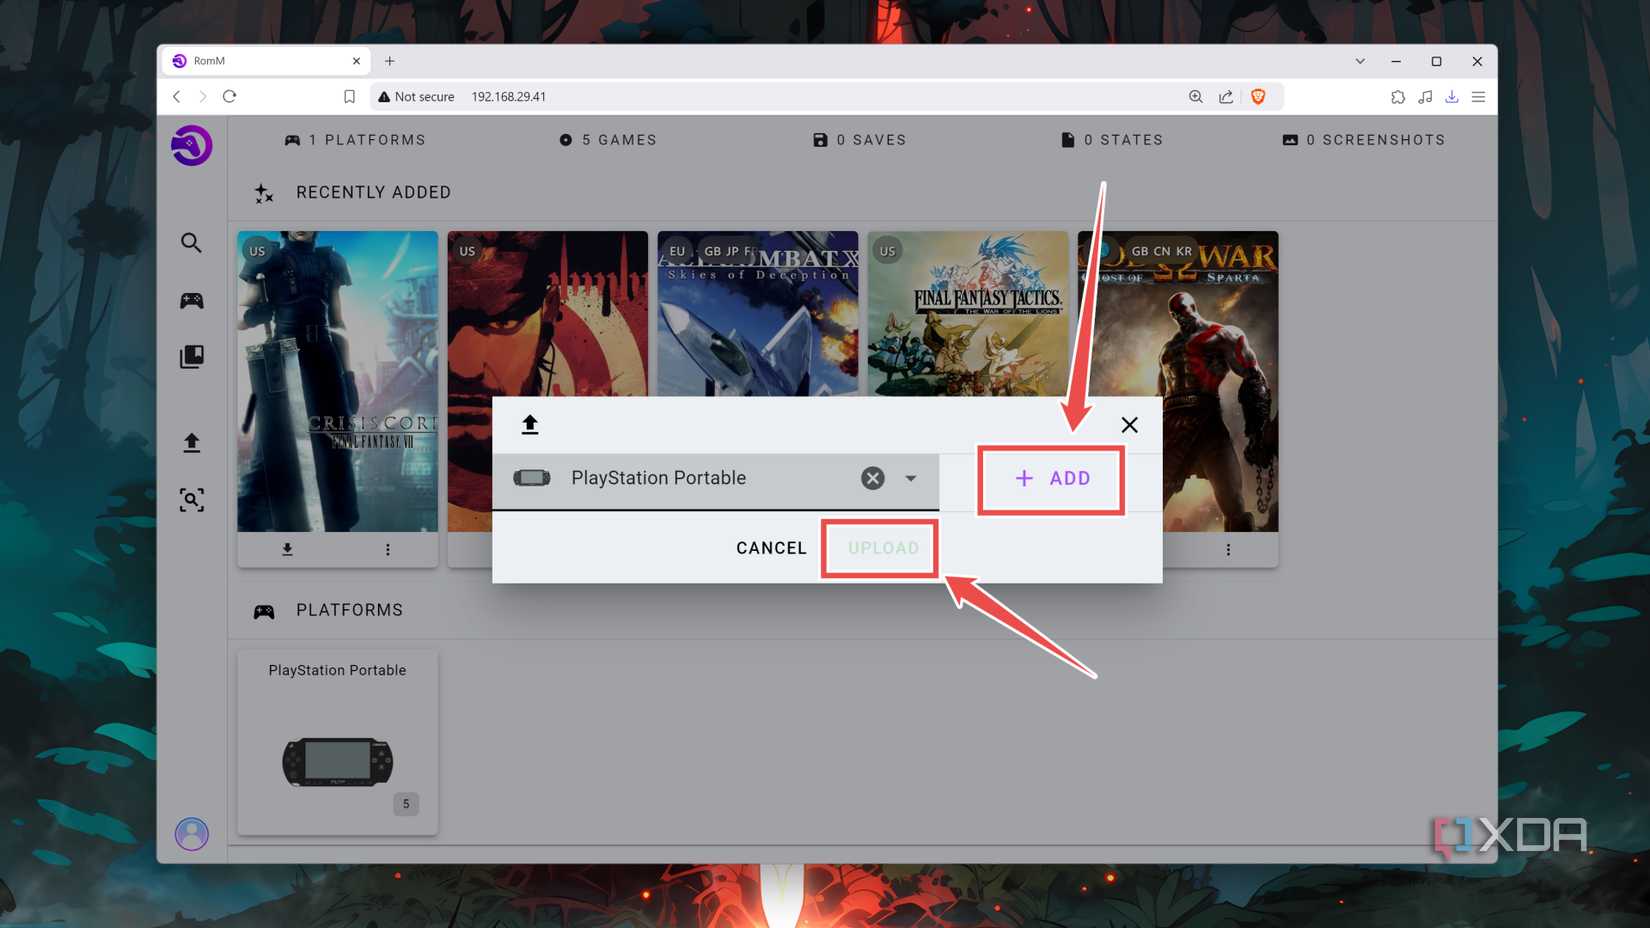Open the search icon in sidebar

point(191,243)
